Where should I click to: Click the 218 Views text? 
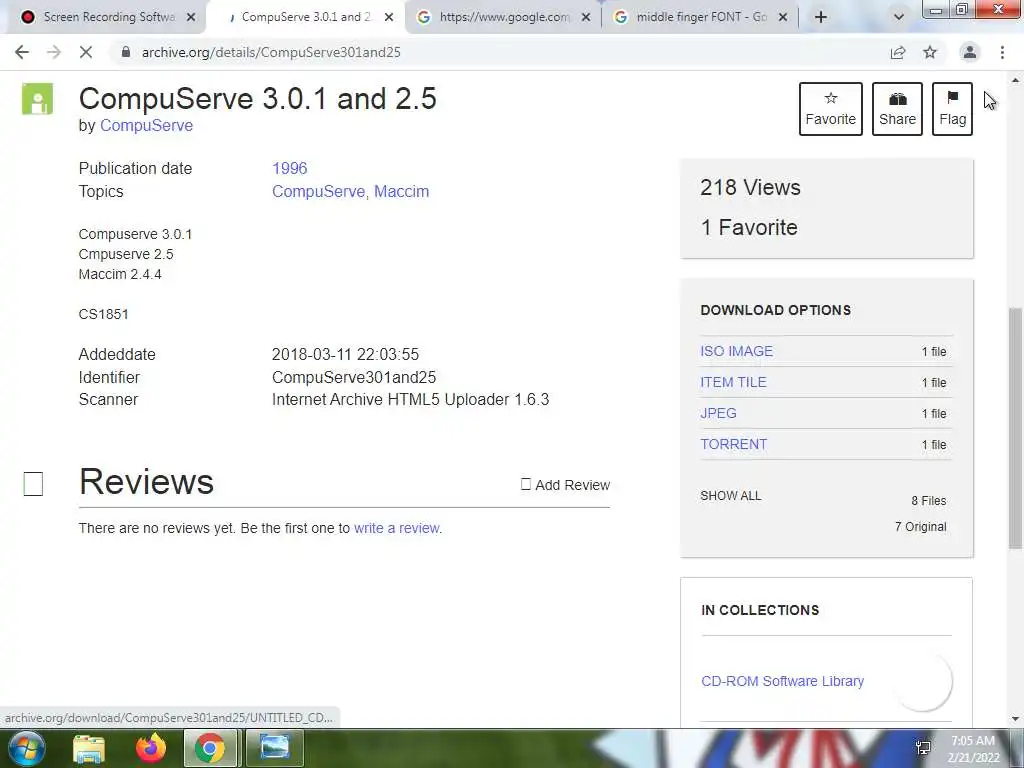pos(750,187)
